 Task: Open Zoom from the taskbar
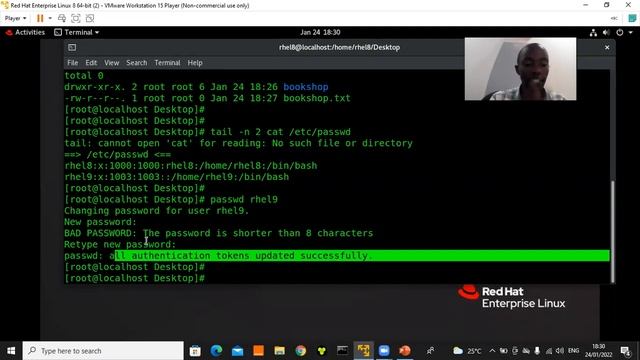[x=384, y=351]
